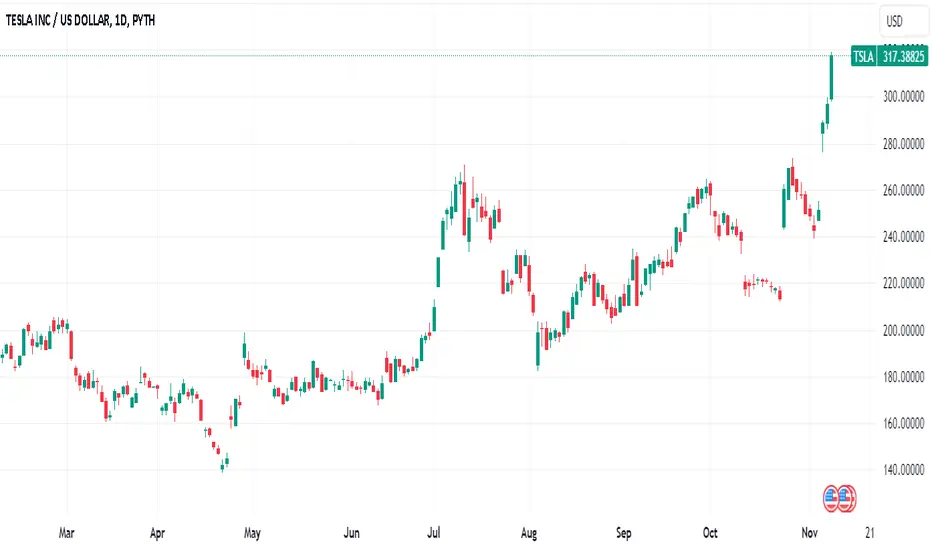The image size is (932, 550).
Task: Click the May label on time axis
Action: point(252,533)
